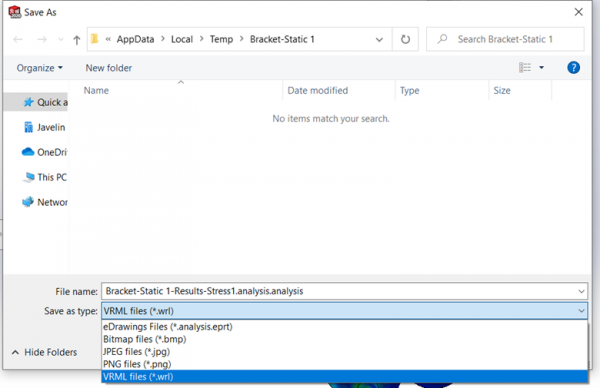The height and width of the screenshot is (388, 600).
Task: Open recent locations dropdown arrow
Action: 60,39
